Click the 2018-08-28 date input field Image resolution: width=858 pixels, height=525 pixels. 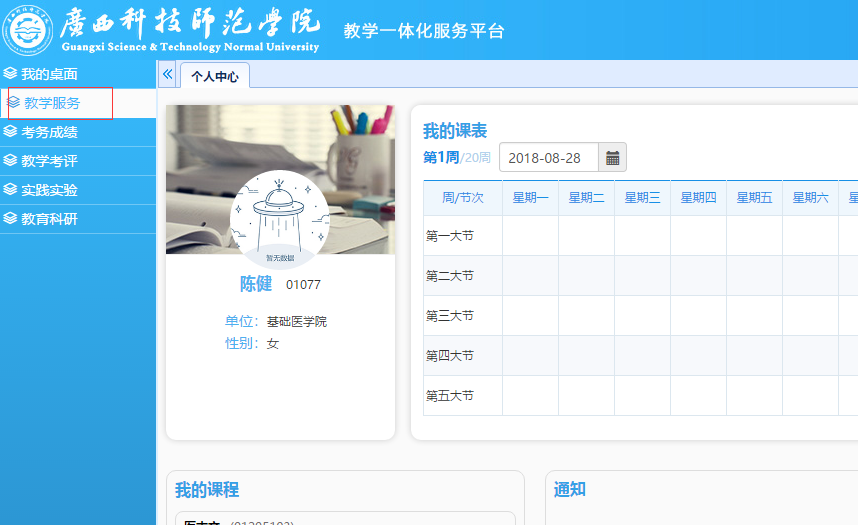(549, 158)
